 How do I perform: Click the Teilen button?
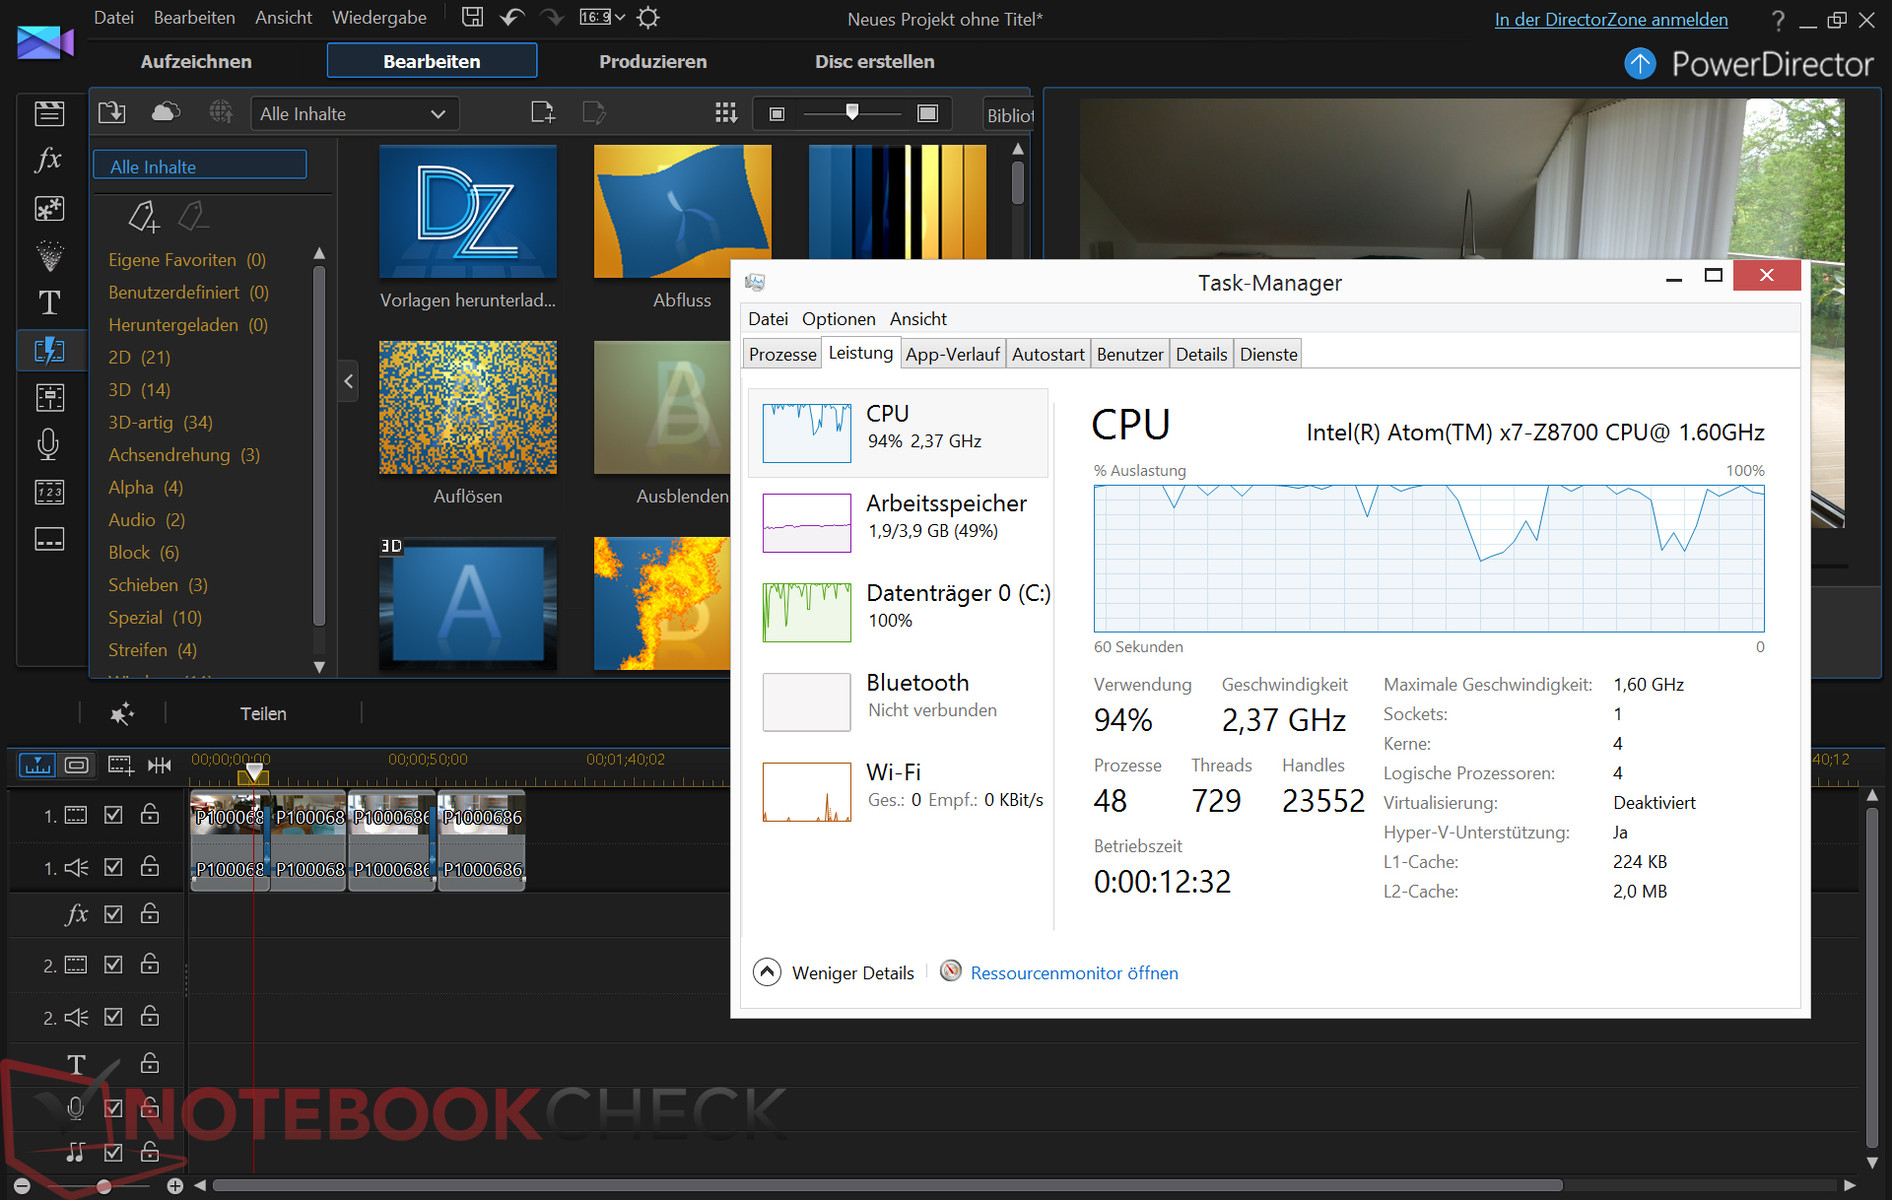[x=263, y=714]
